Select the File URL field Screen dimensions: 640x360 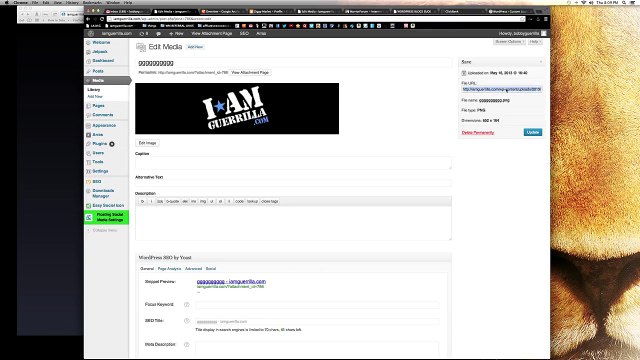tap(502, 89)
